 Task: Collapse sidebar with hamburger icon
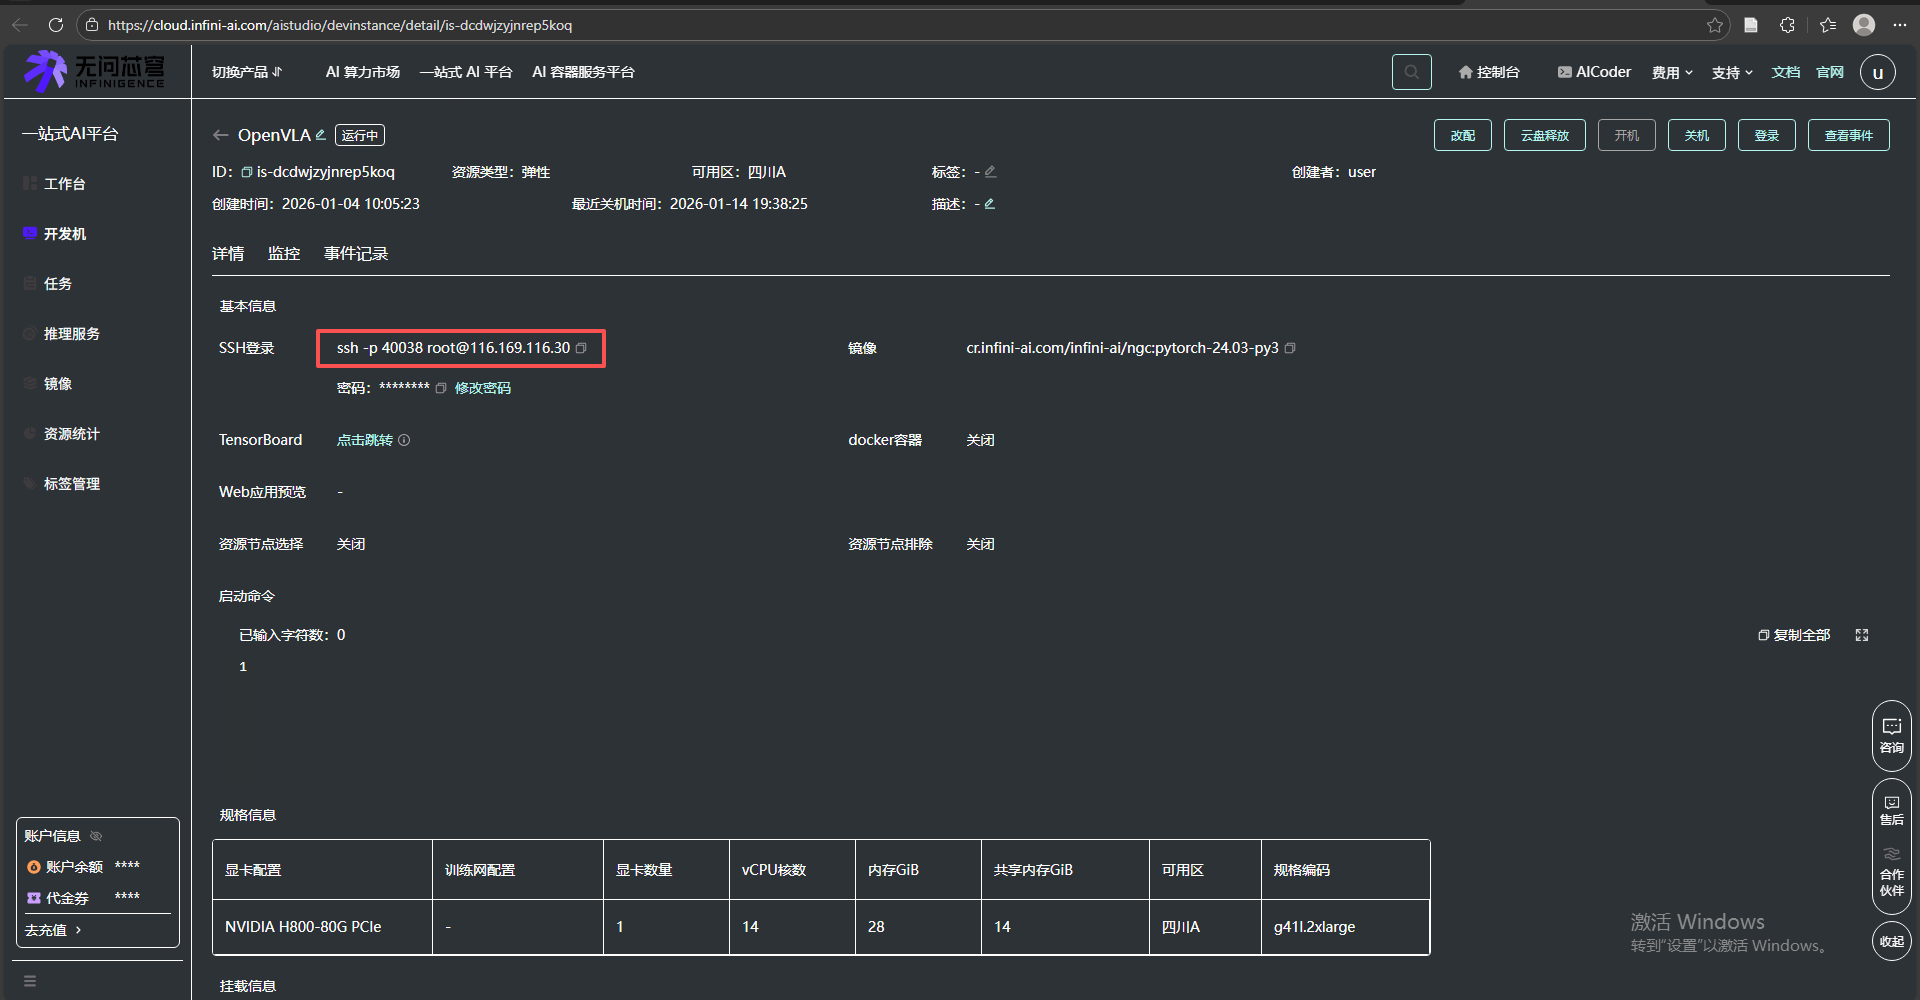(x=30, y=981)
